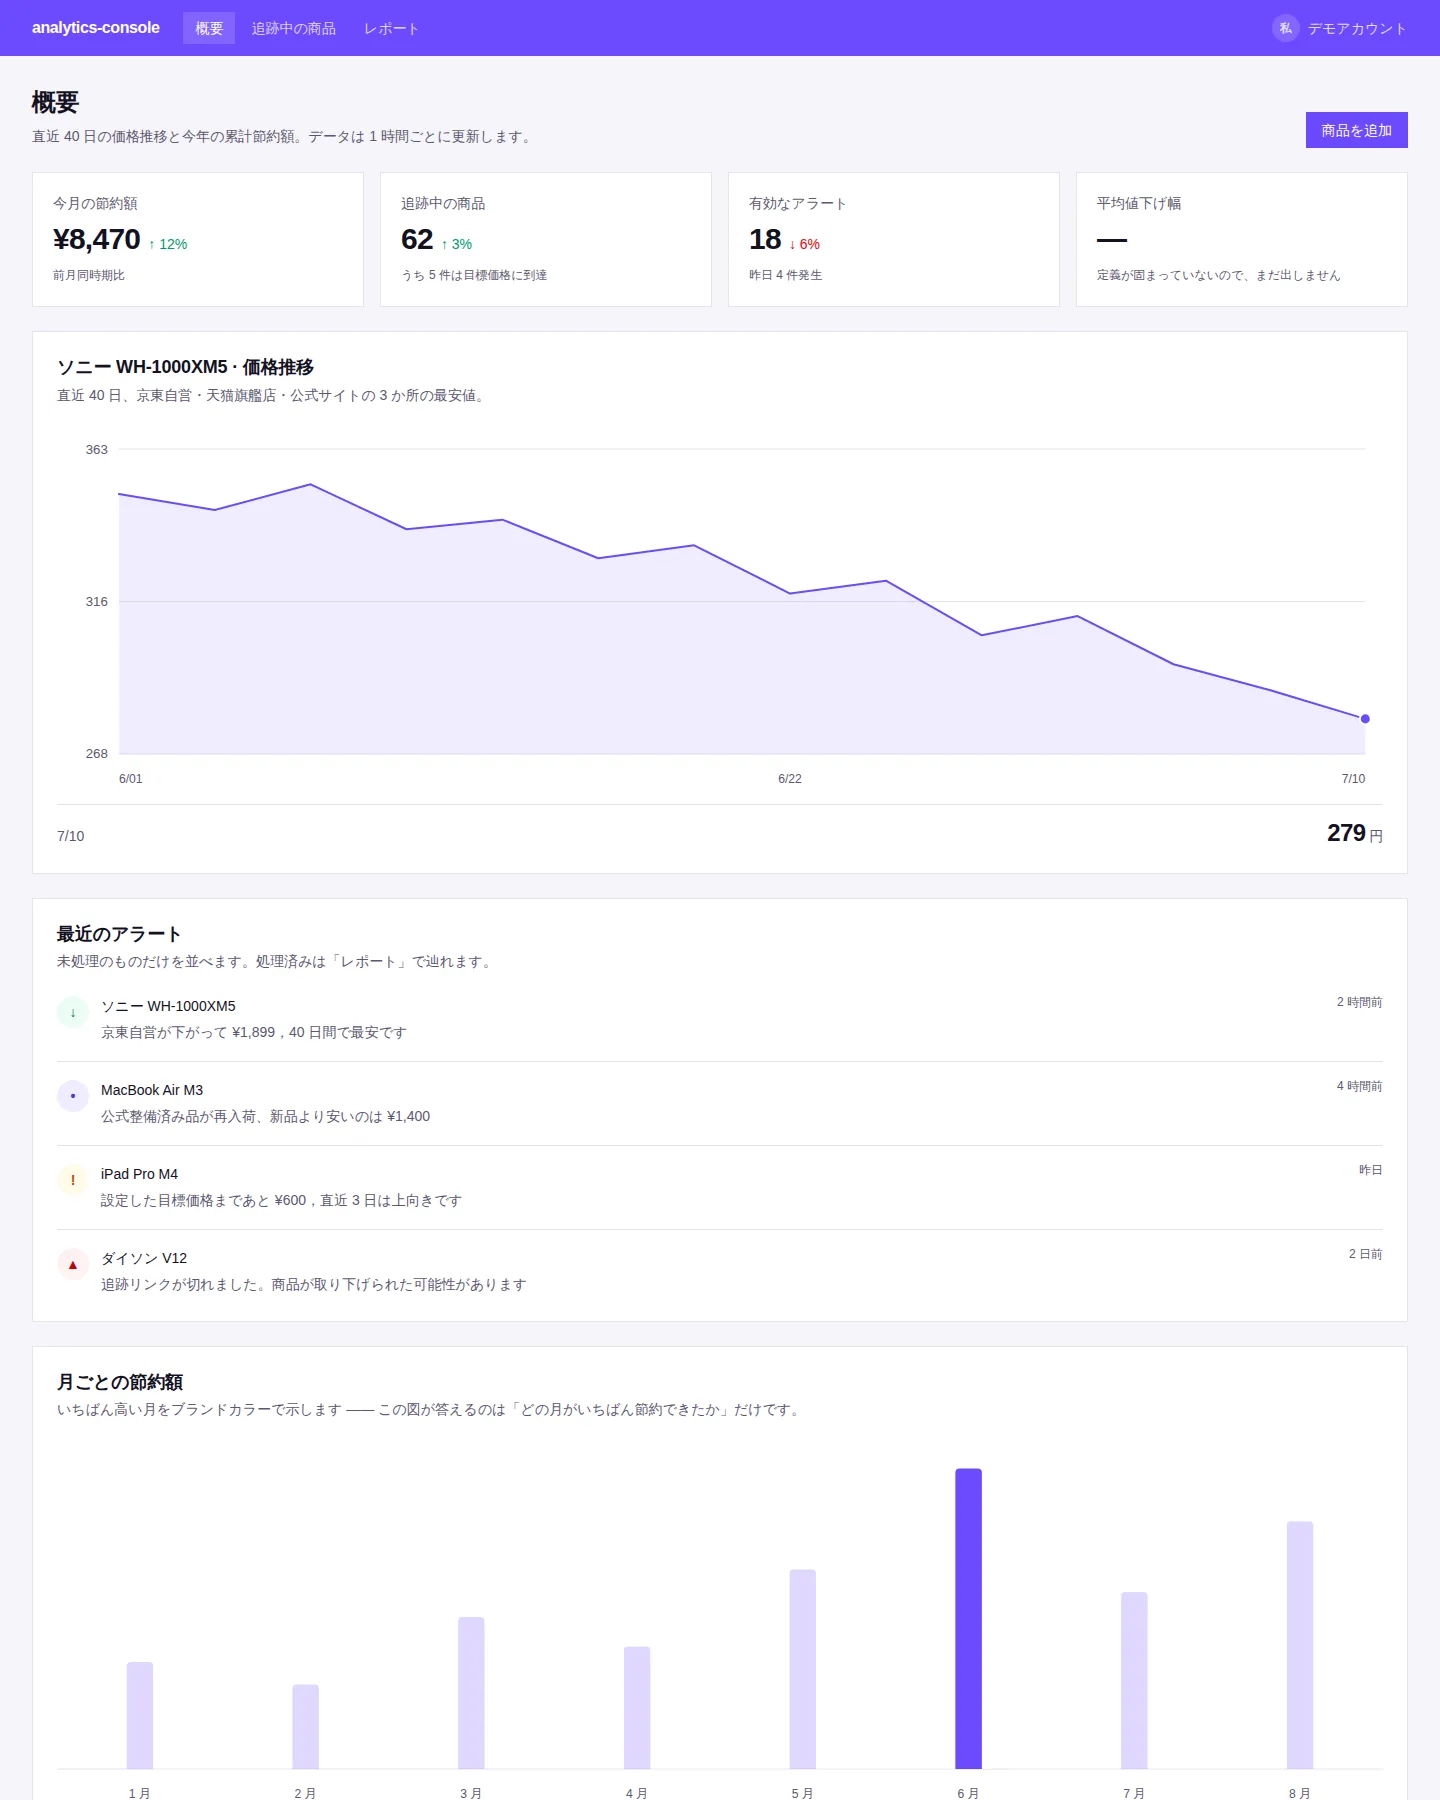The width and height of the screenshot is (1440, 1800).
Task: Click the 2 日前 timestamp
Action: click(x=1365, y=1254)
